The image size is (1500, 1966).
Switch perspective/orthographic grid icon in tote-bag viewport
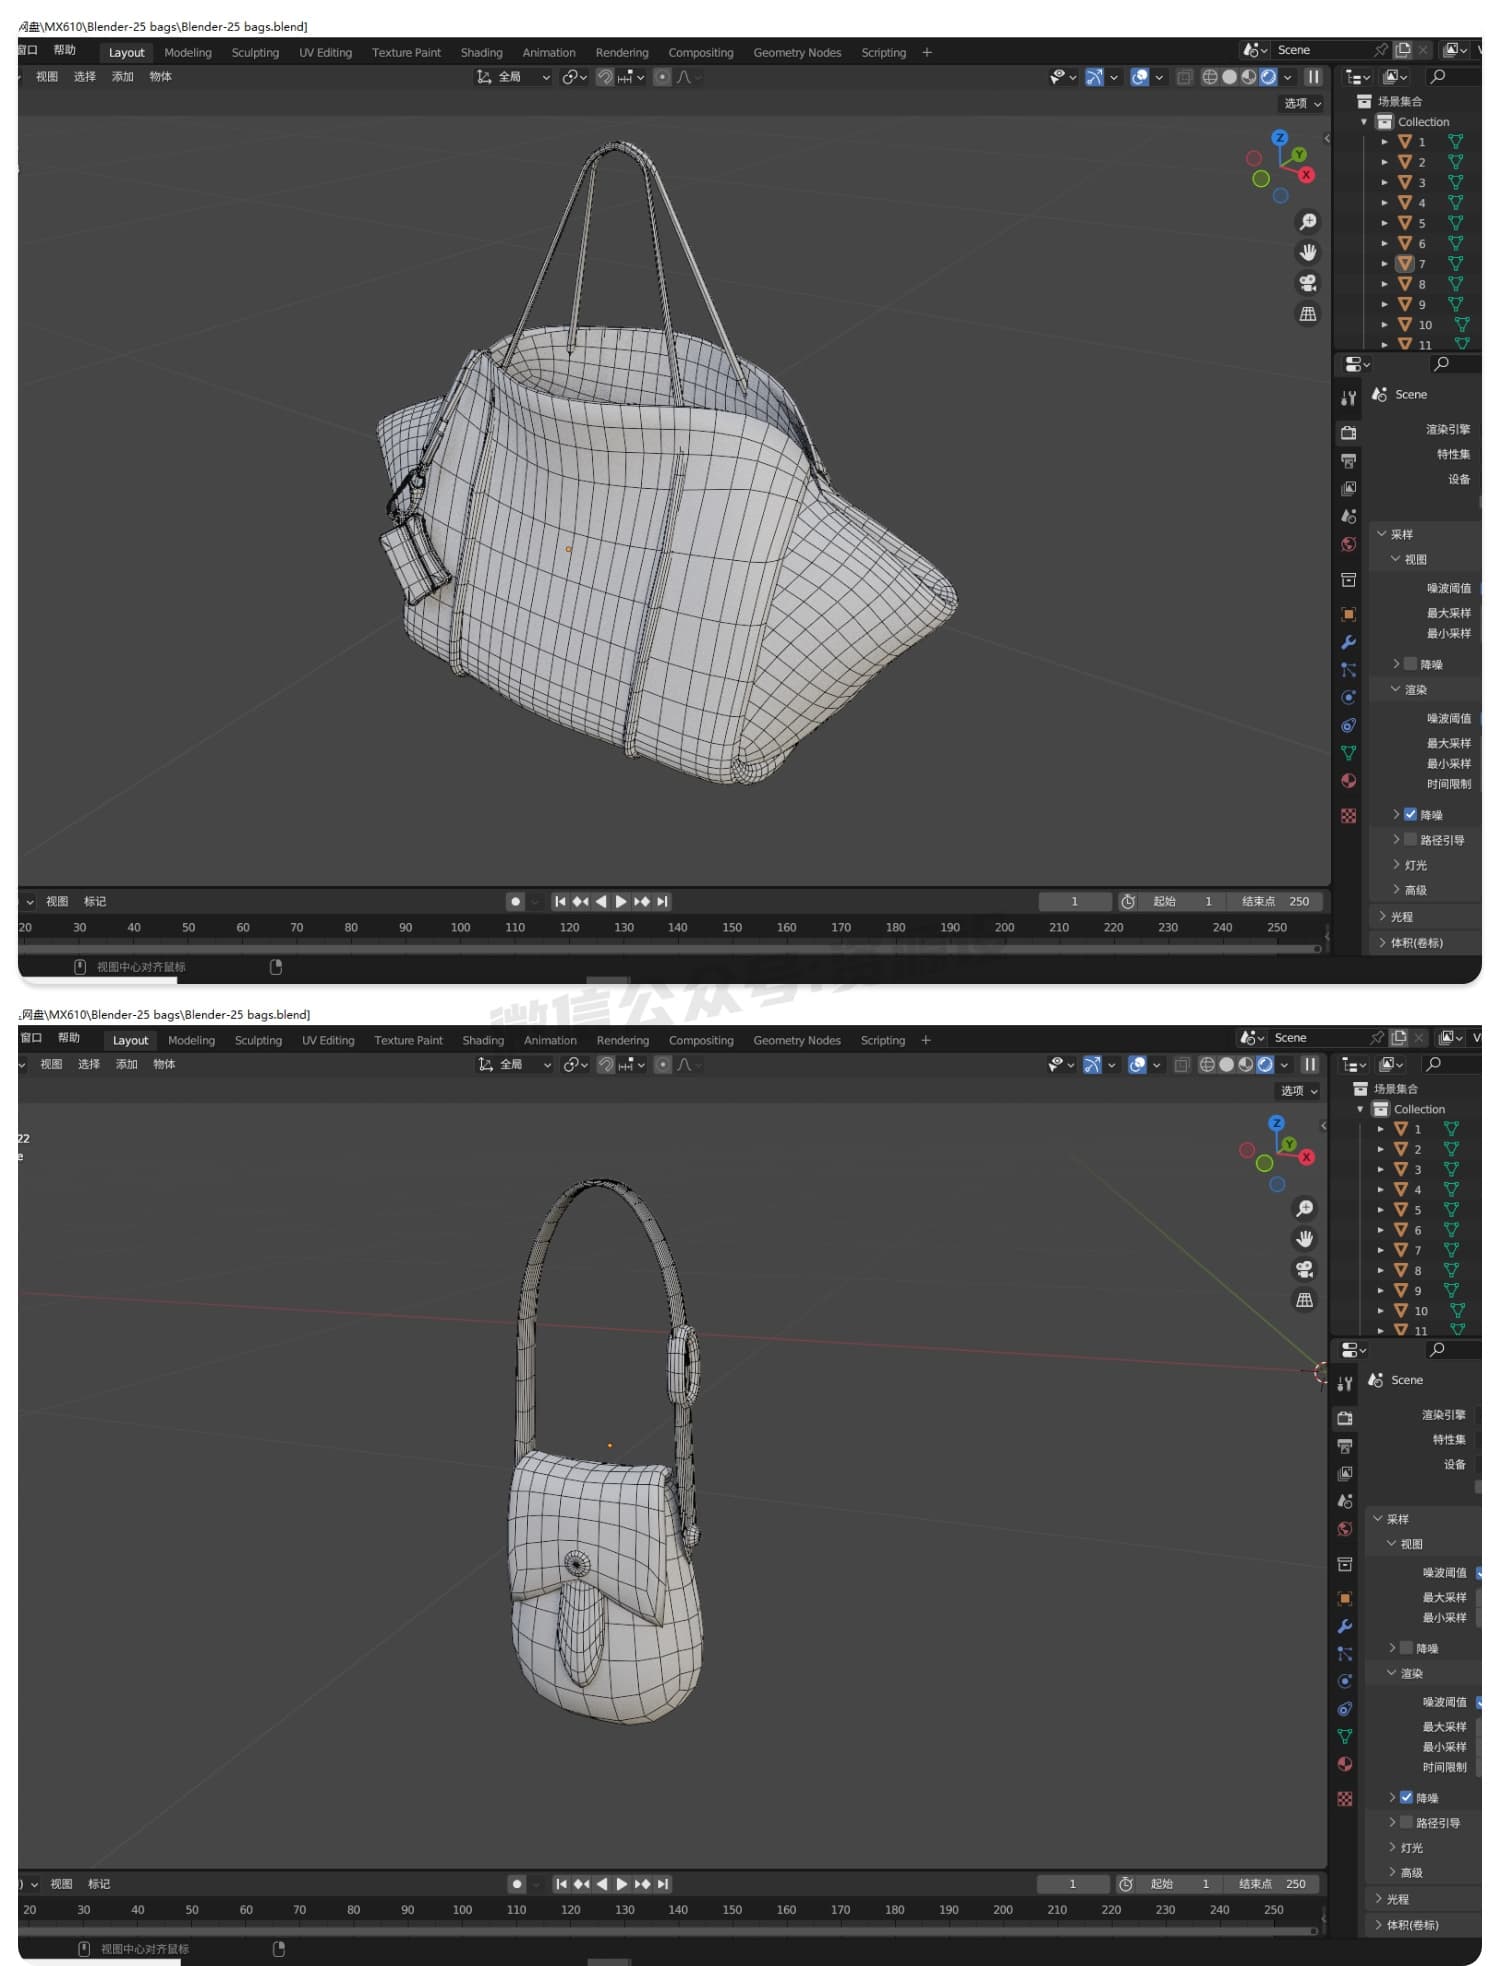(1307, 314)
